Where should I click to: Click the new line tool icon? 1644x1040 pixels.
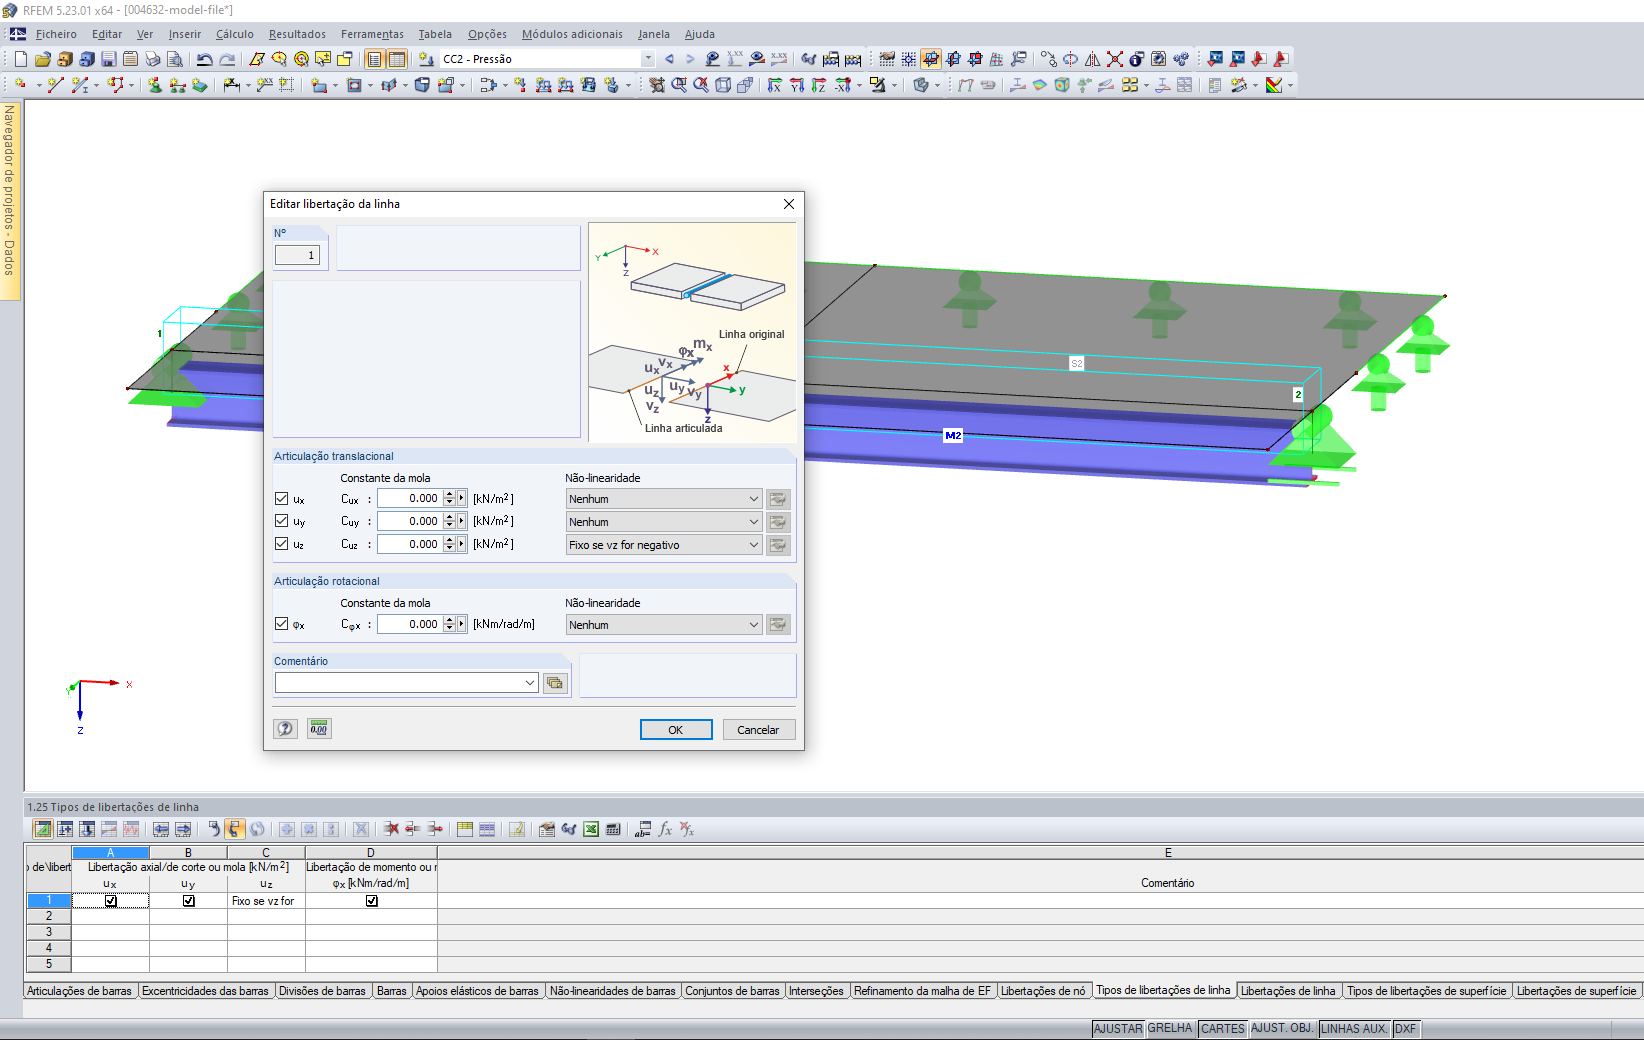[56, 85]
